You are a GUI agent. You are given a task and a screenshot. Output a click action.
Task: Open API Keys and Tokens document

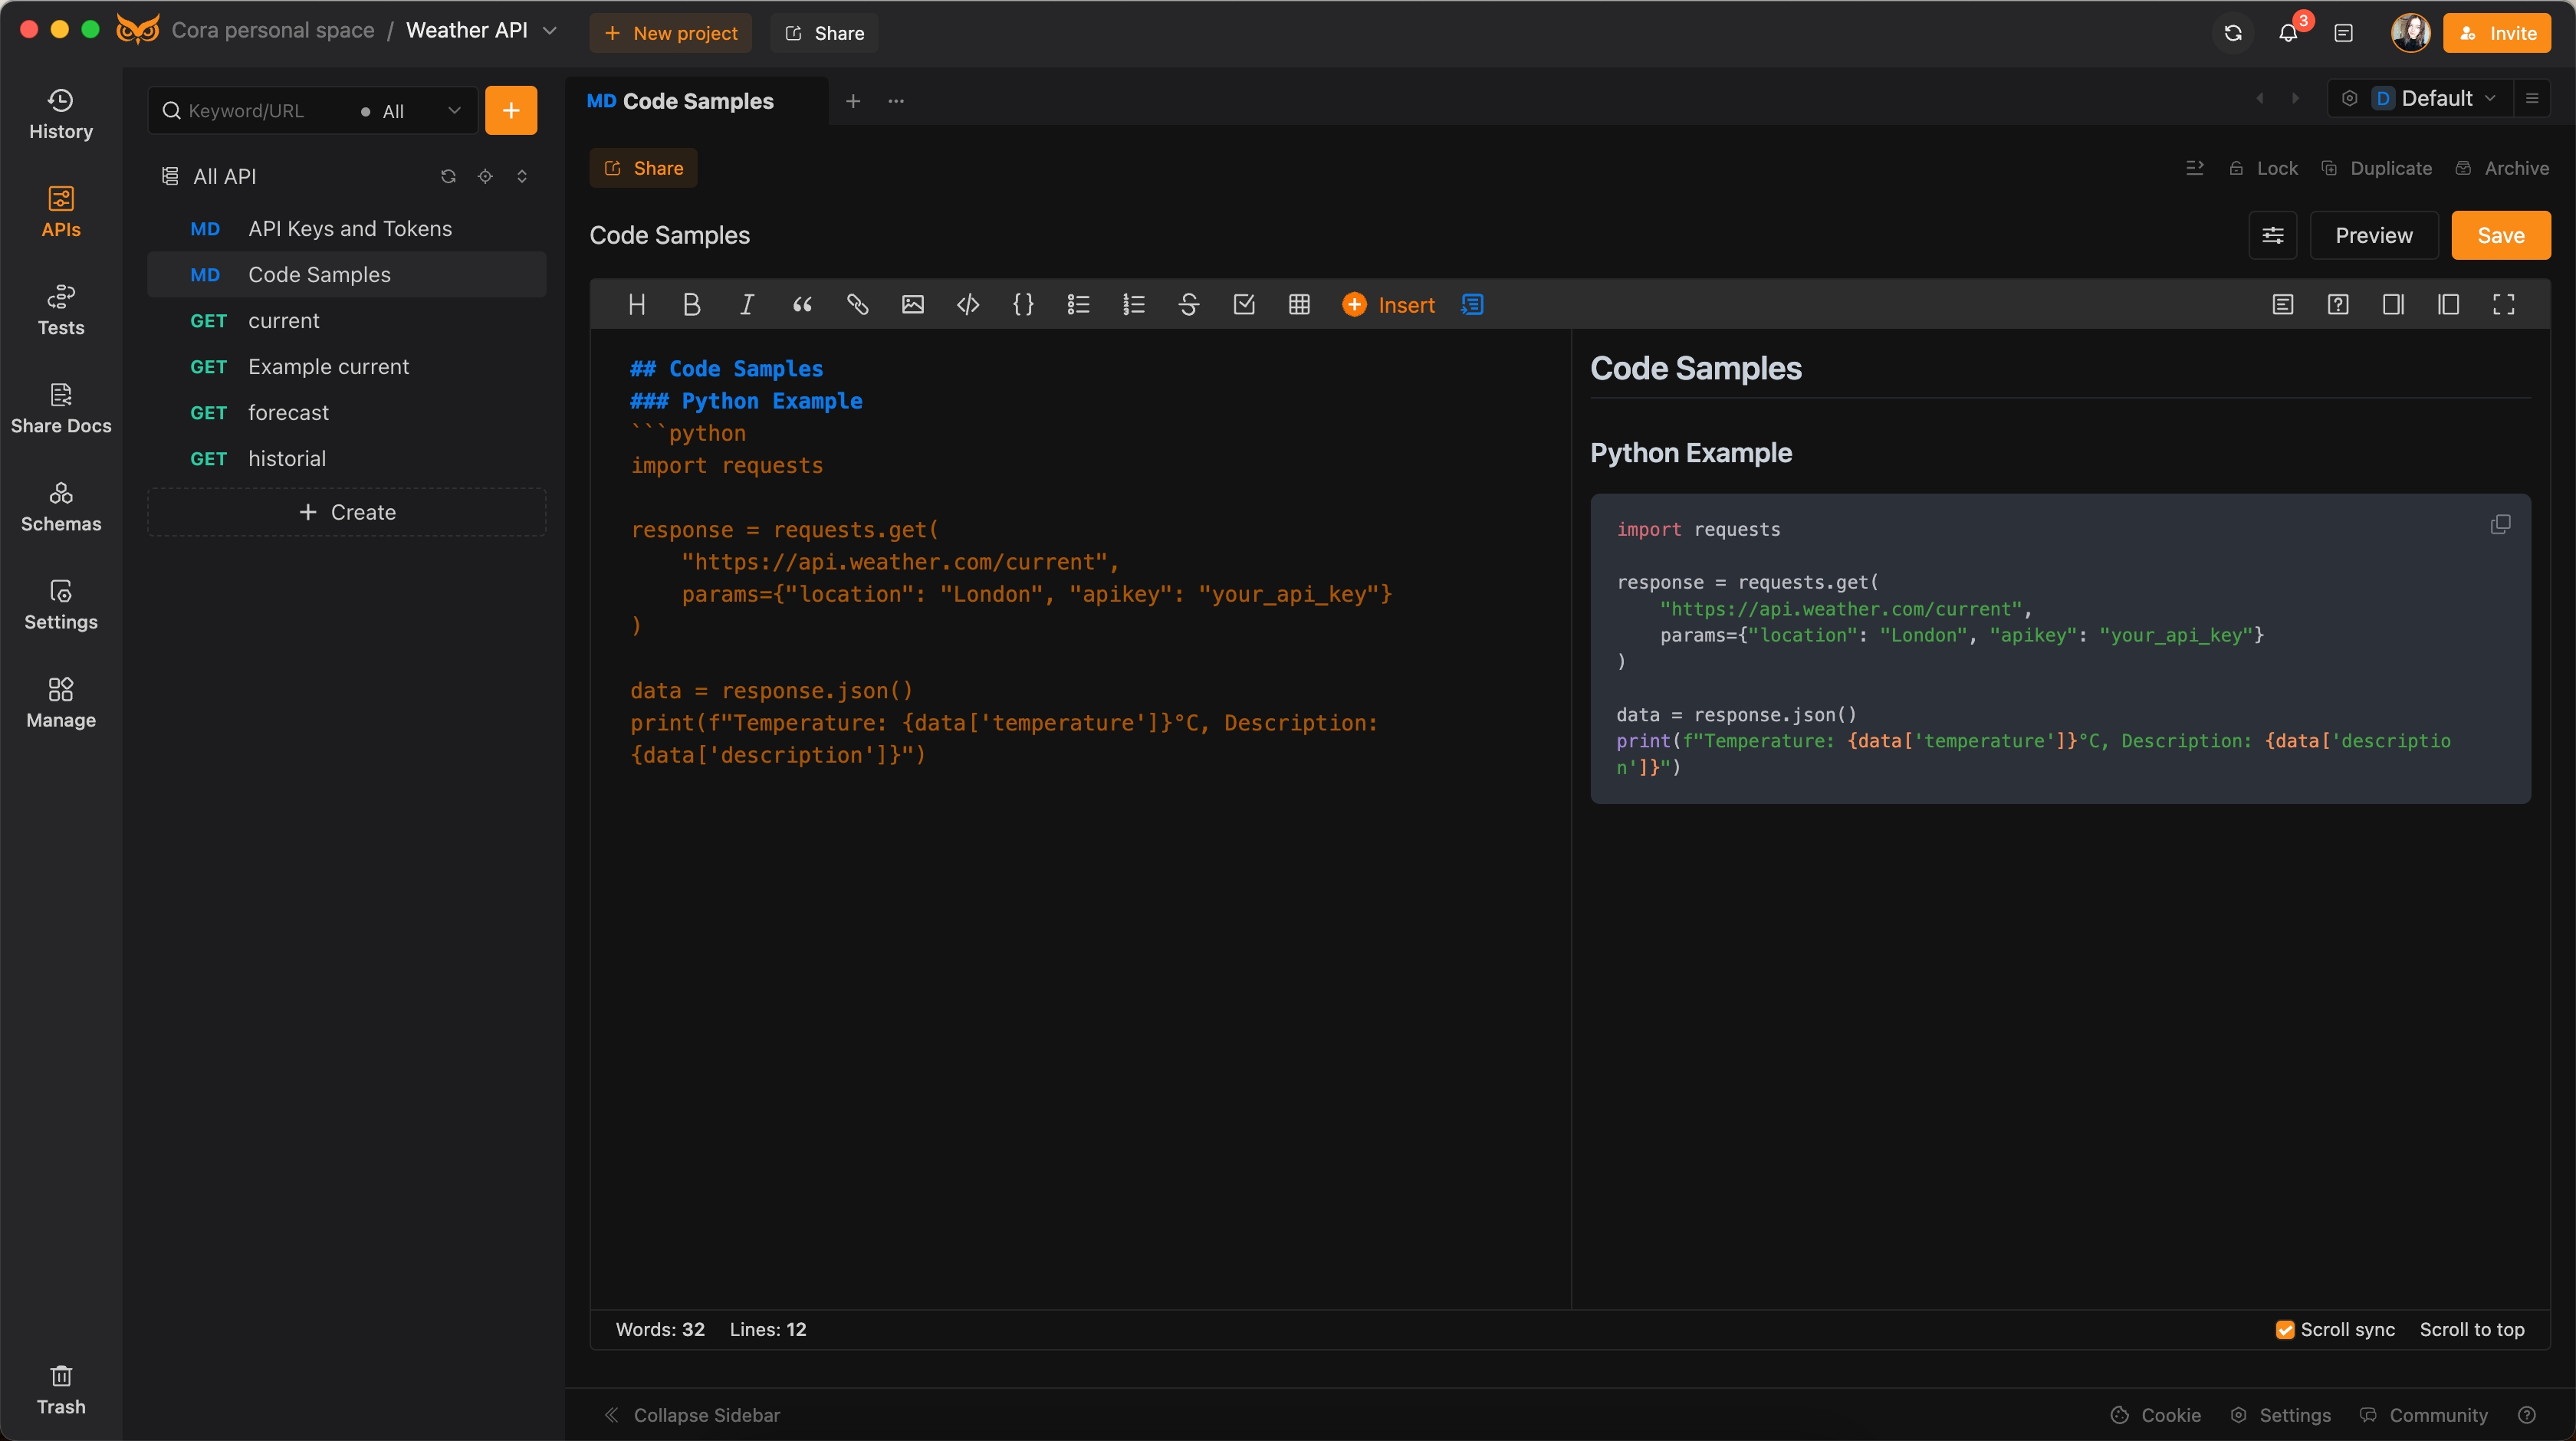[x=346, y=229]
